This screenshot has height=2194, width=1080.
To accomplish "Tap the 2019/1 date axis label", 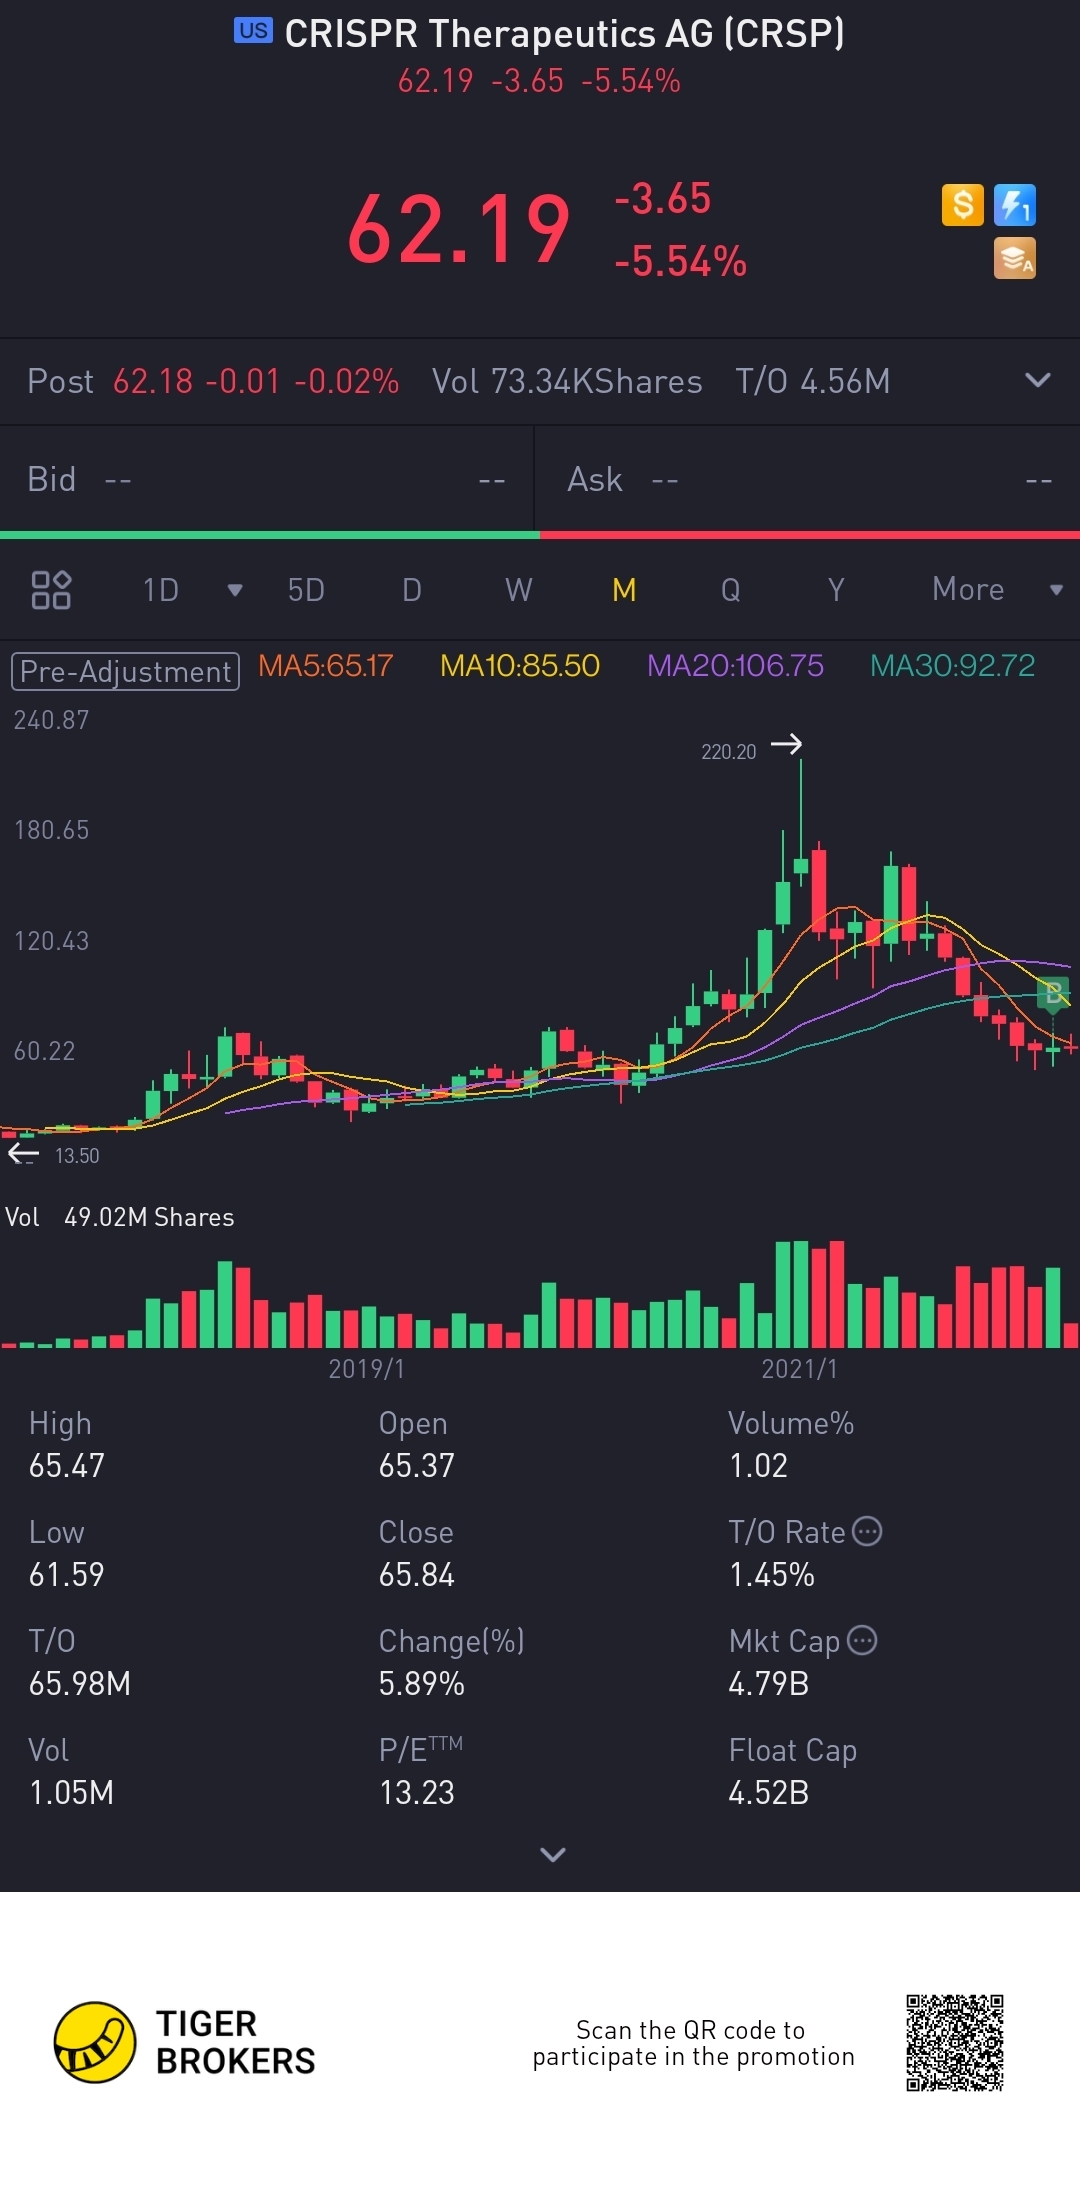I will click(367, 1369).
